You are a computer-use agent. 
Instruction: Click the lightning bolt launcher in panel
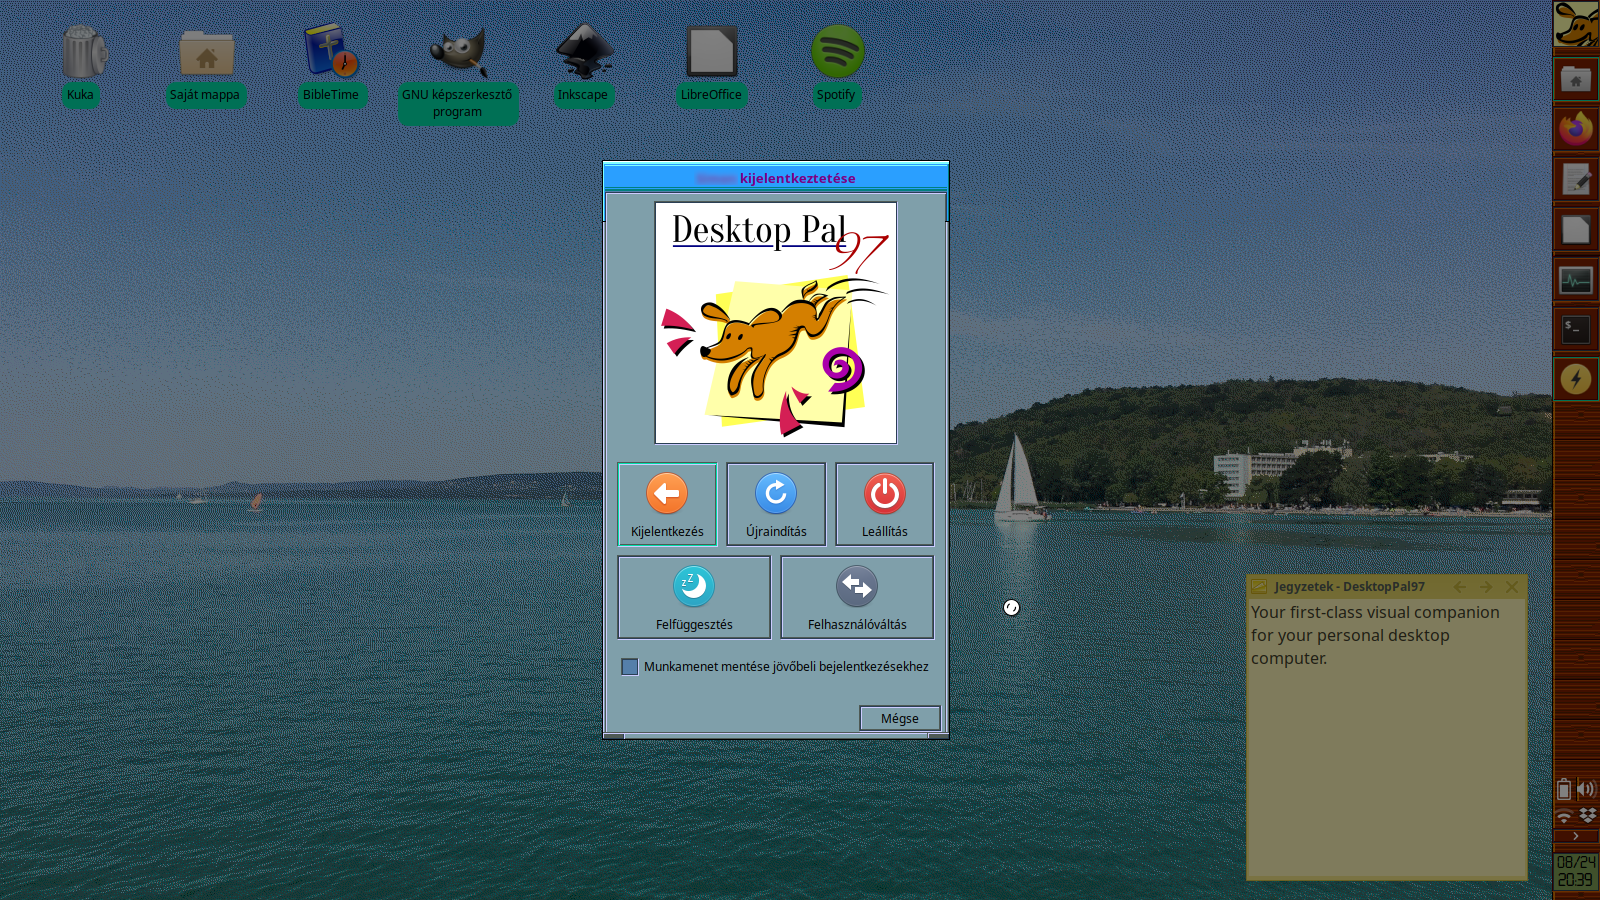click(1576, 379)
